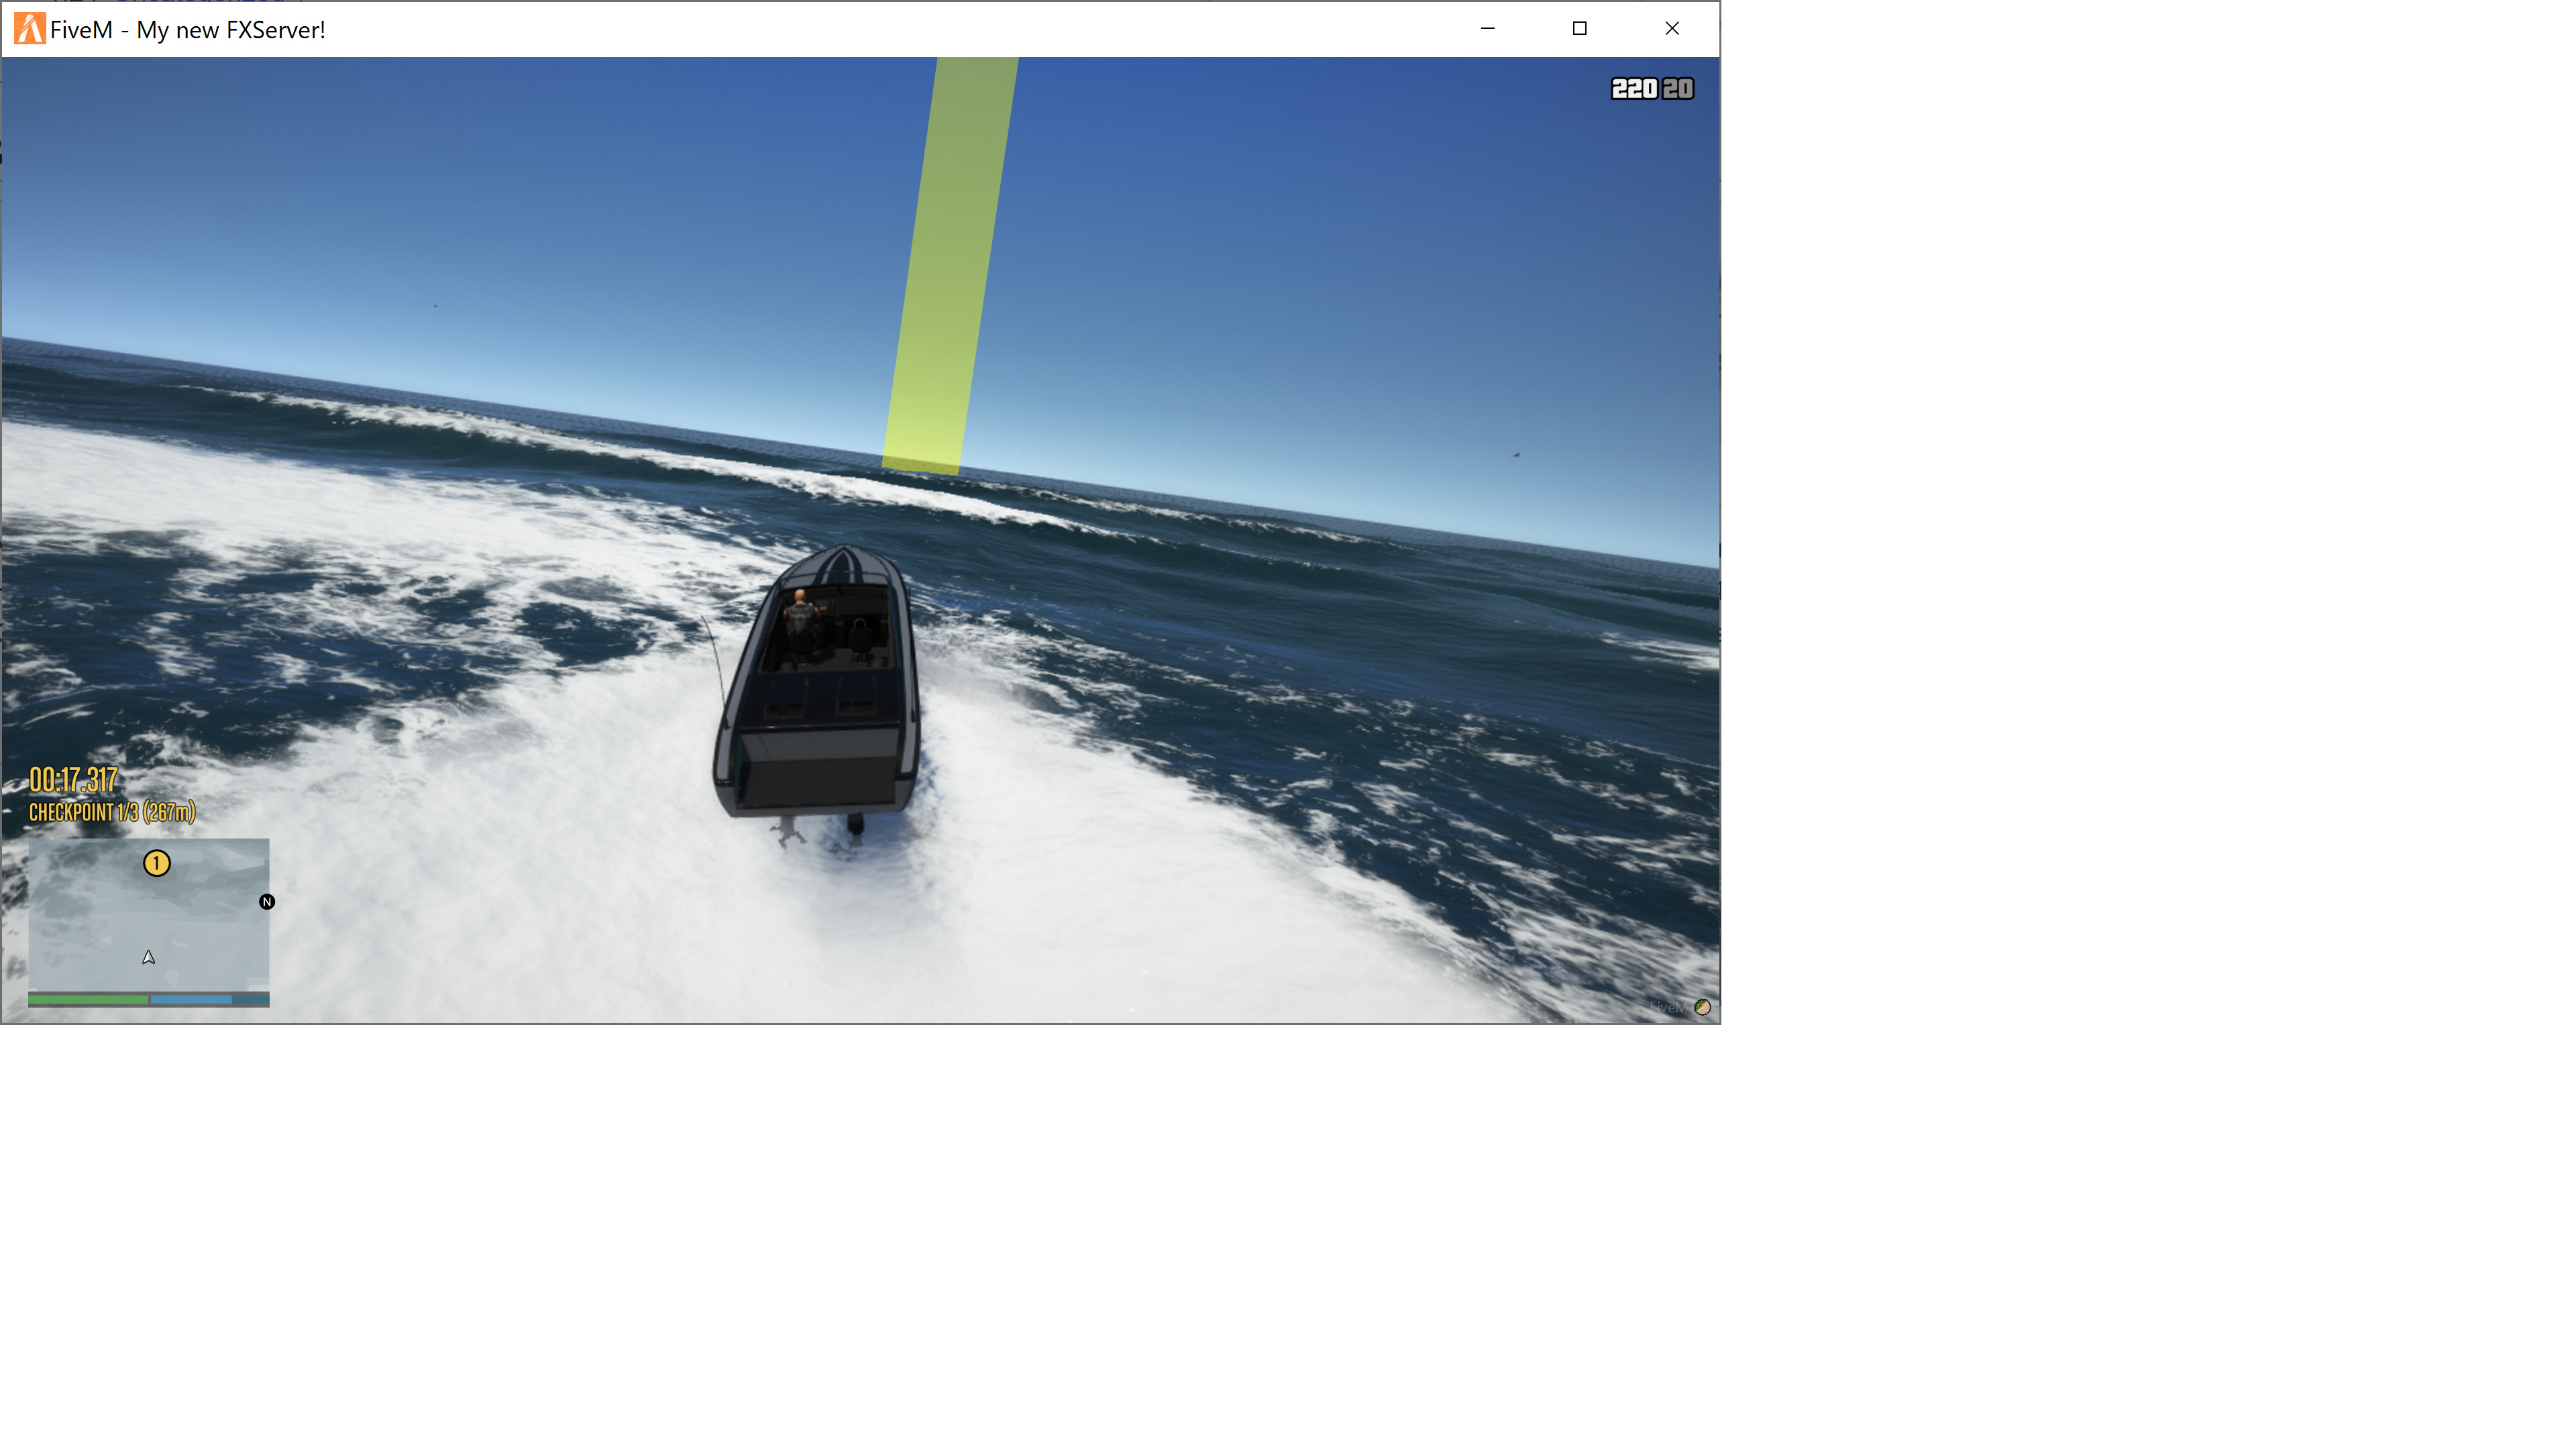Minimize the FiveM window
The width and height of the screenshot is (2576, 1449).
(x=1488, y=28)
